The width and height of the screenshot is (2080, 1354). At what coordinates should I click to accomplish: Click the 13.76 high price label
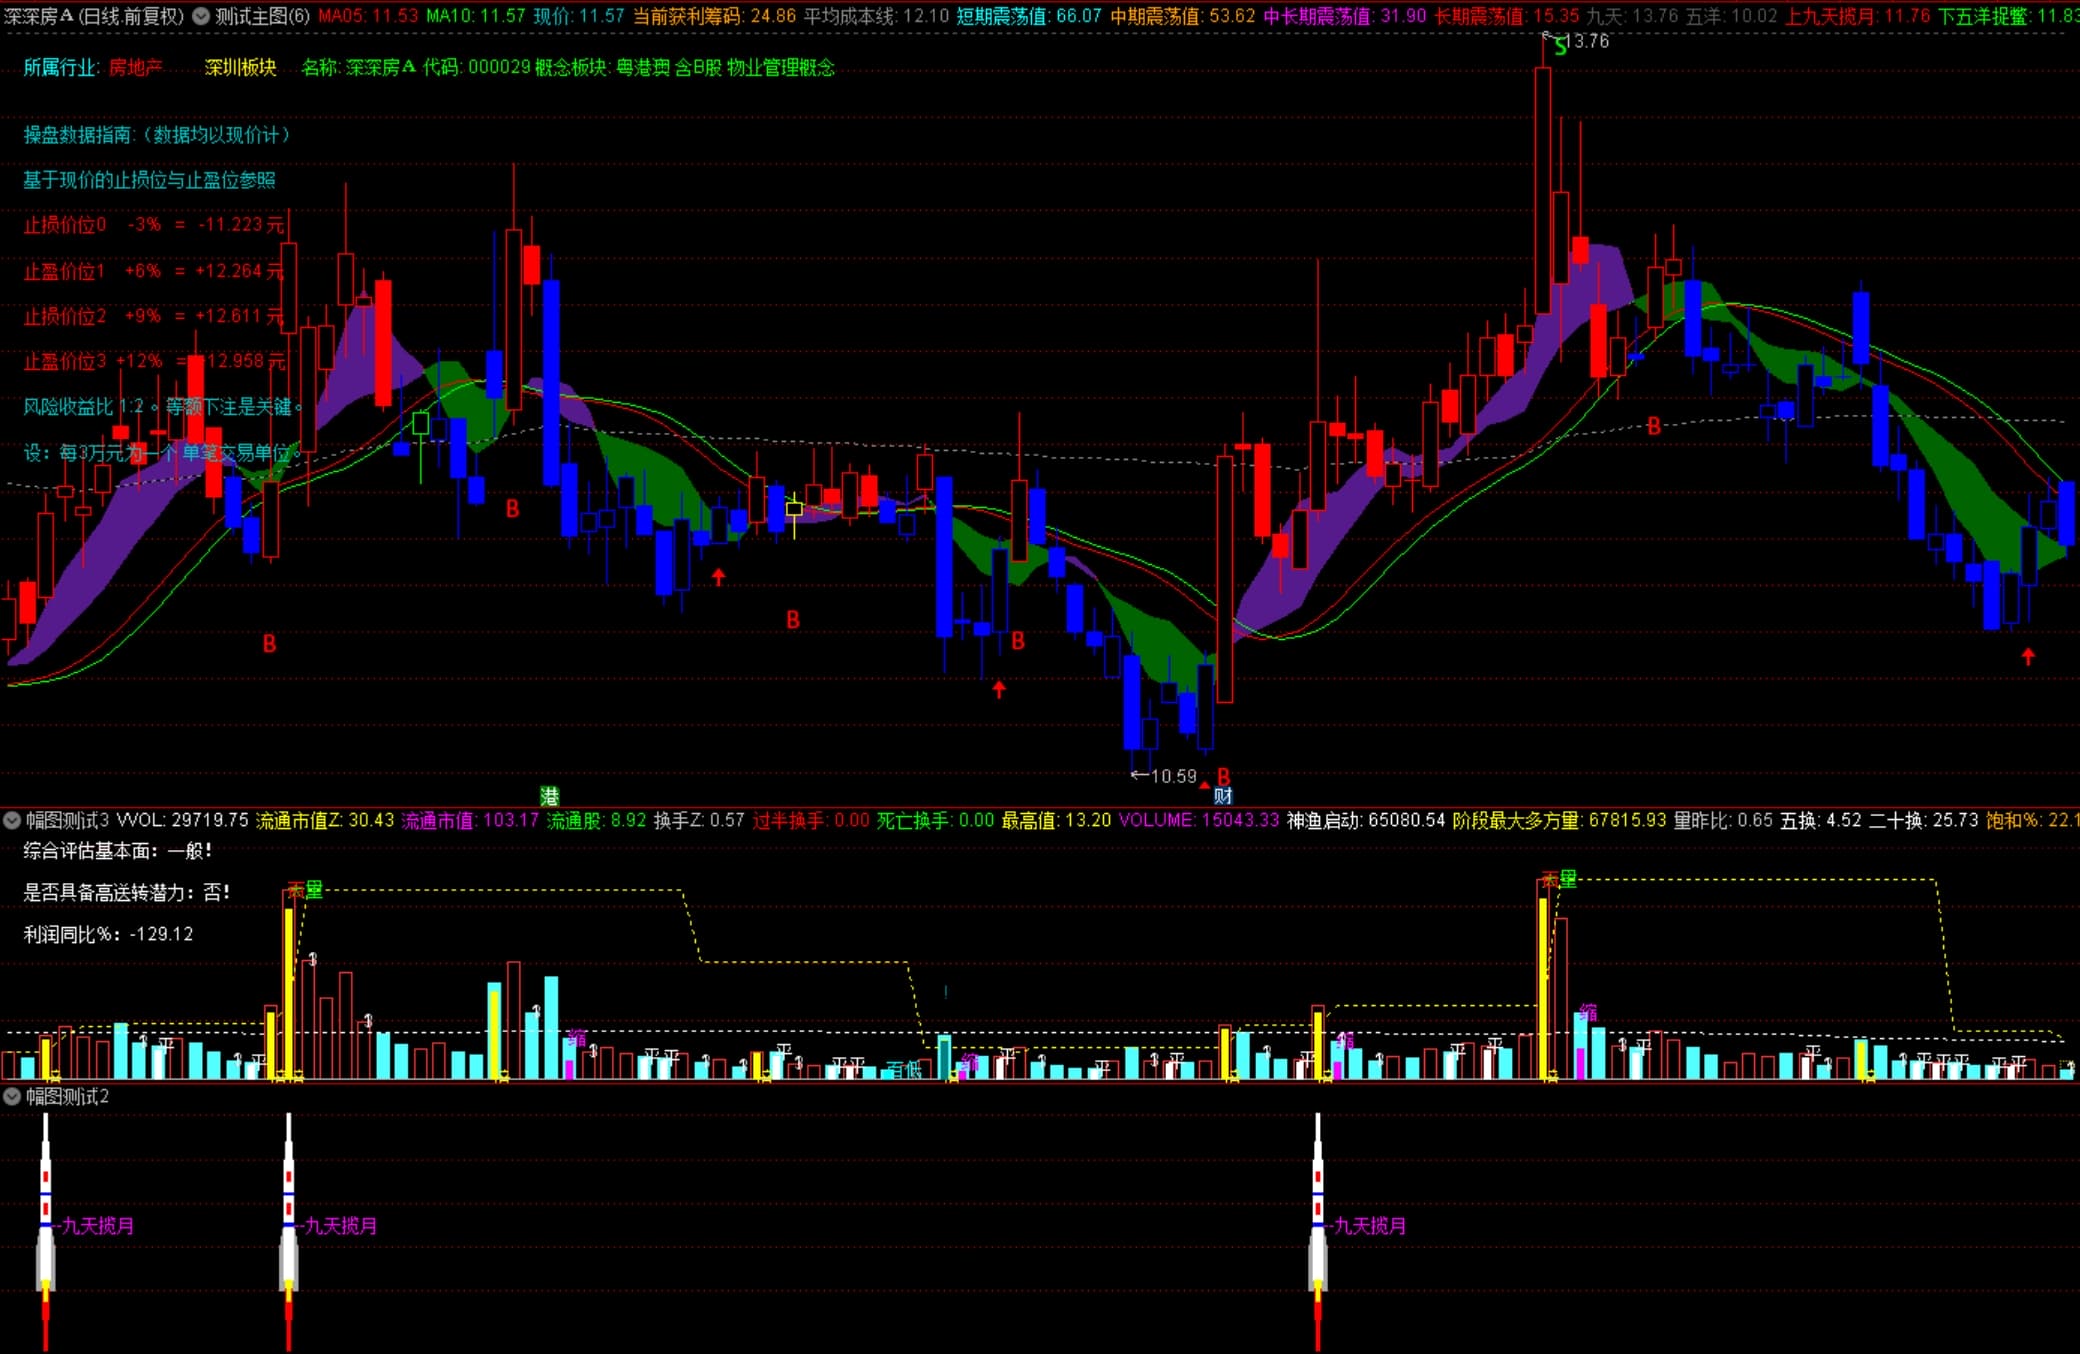coord(1586,41)
